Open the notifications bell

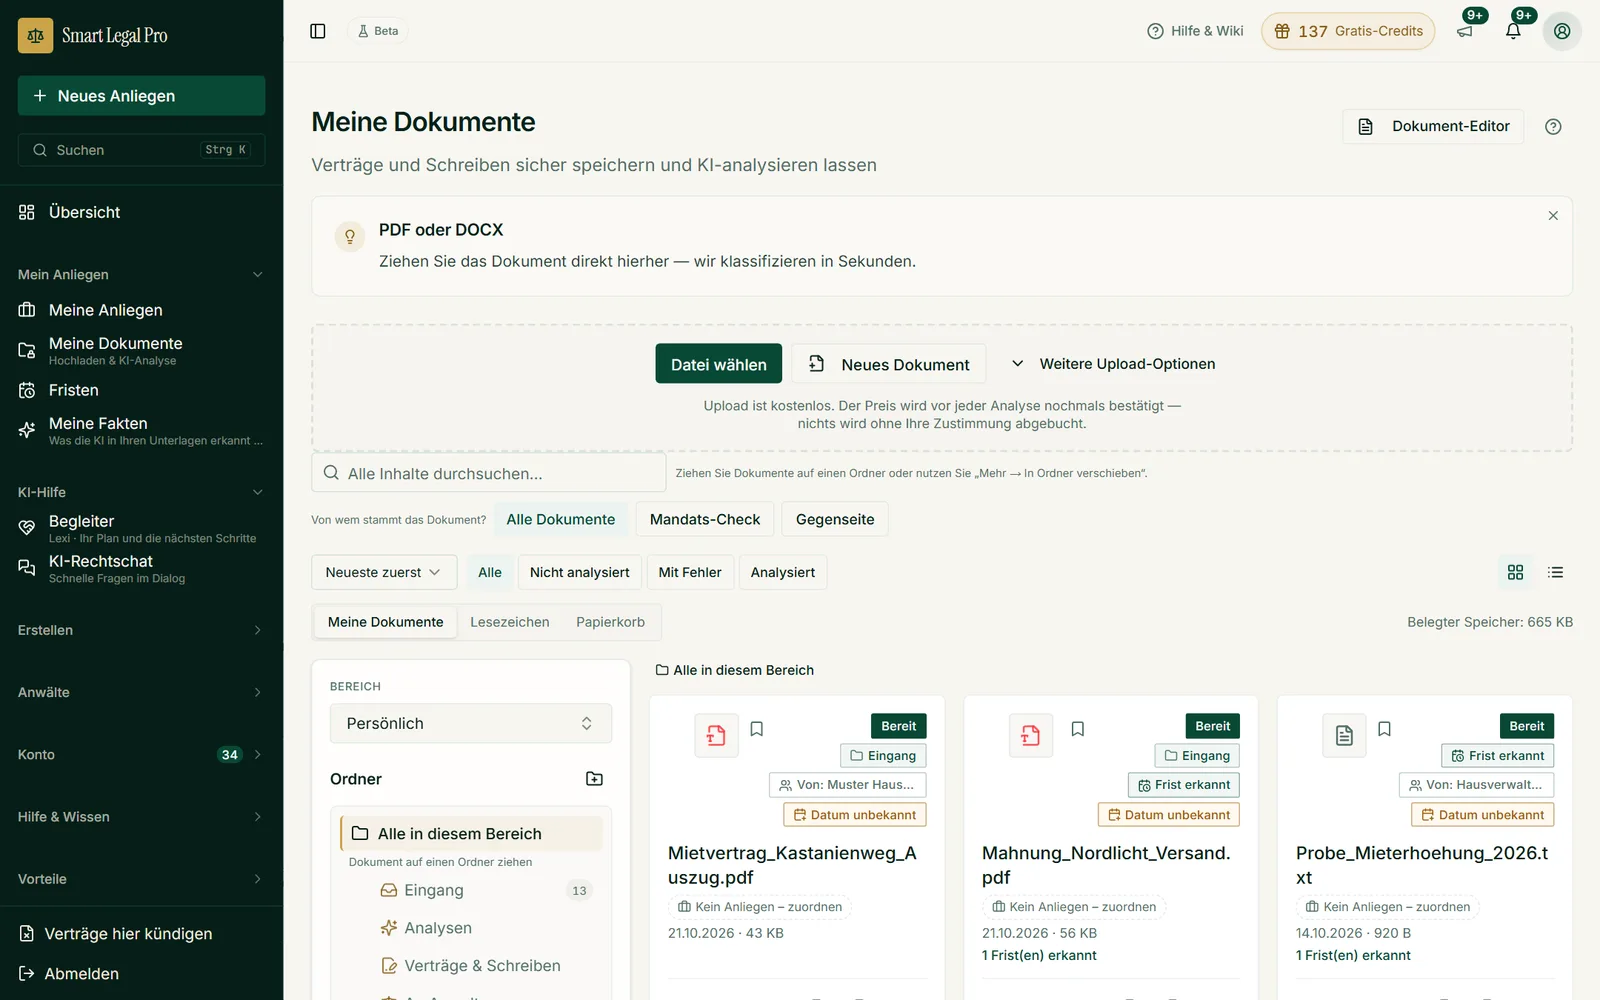(1513, 31)
